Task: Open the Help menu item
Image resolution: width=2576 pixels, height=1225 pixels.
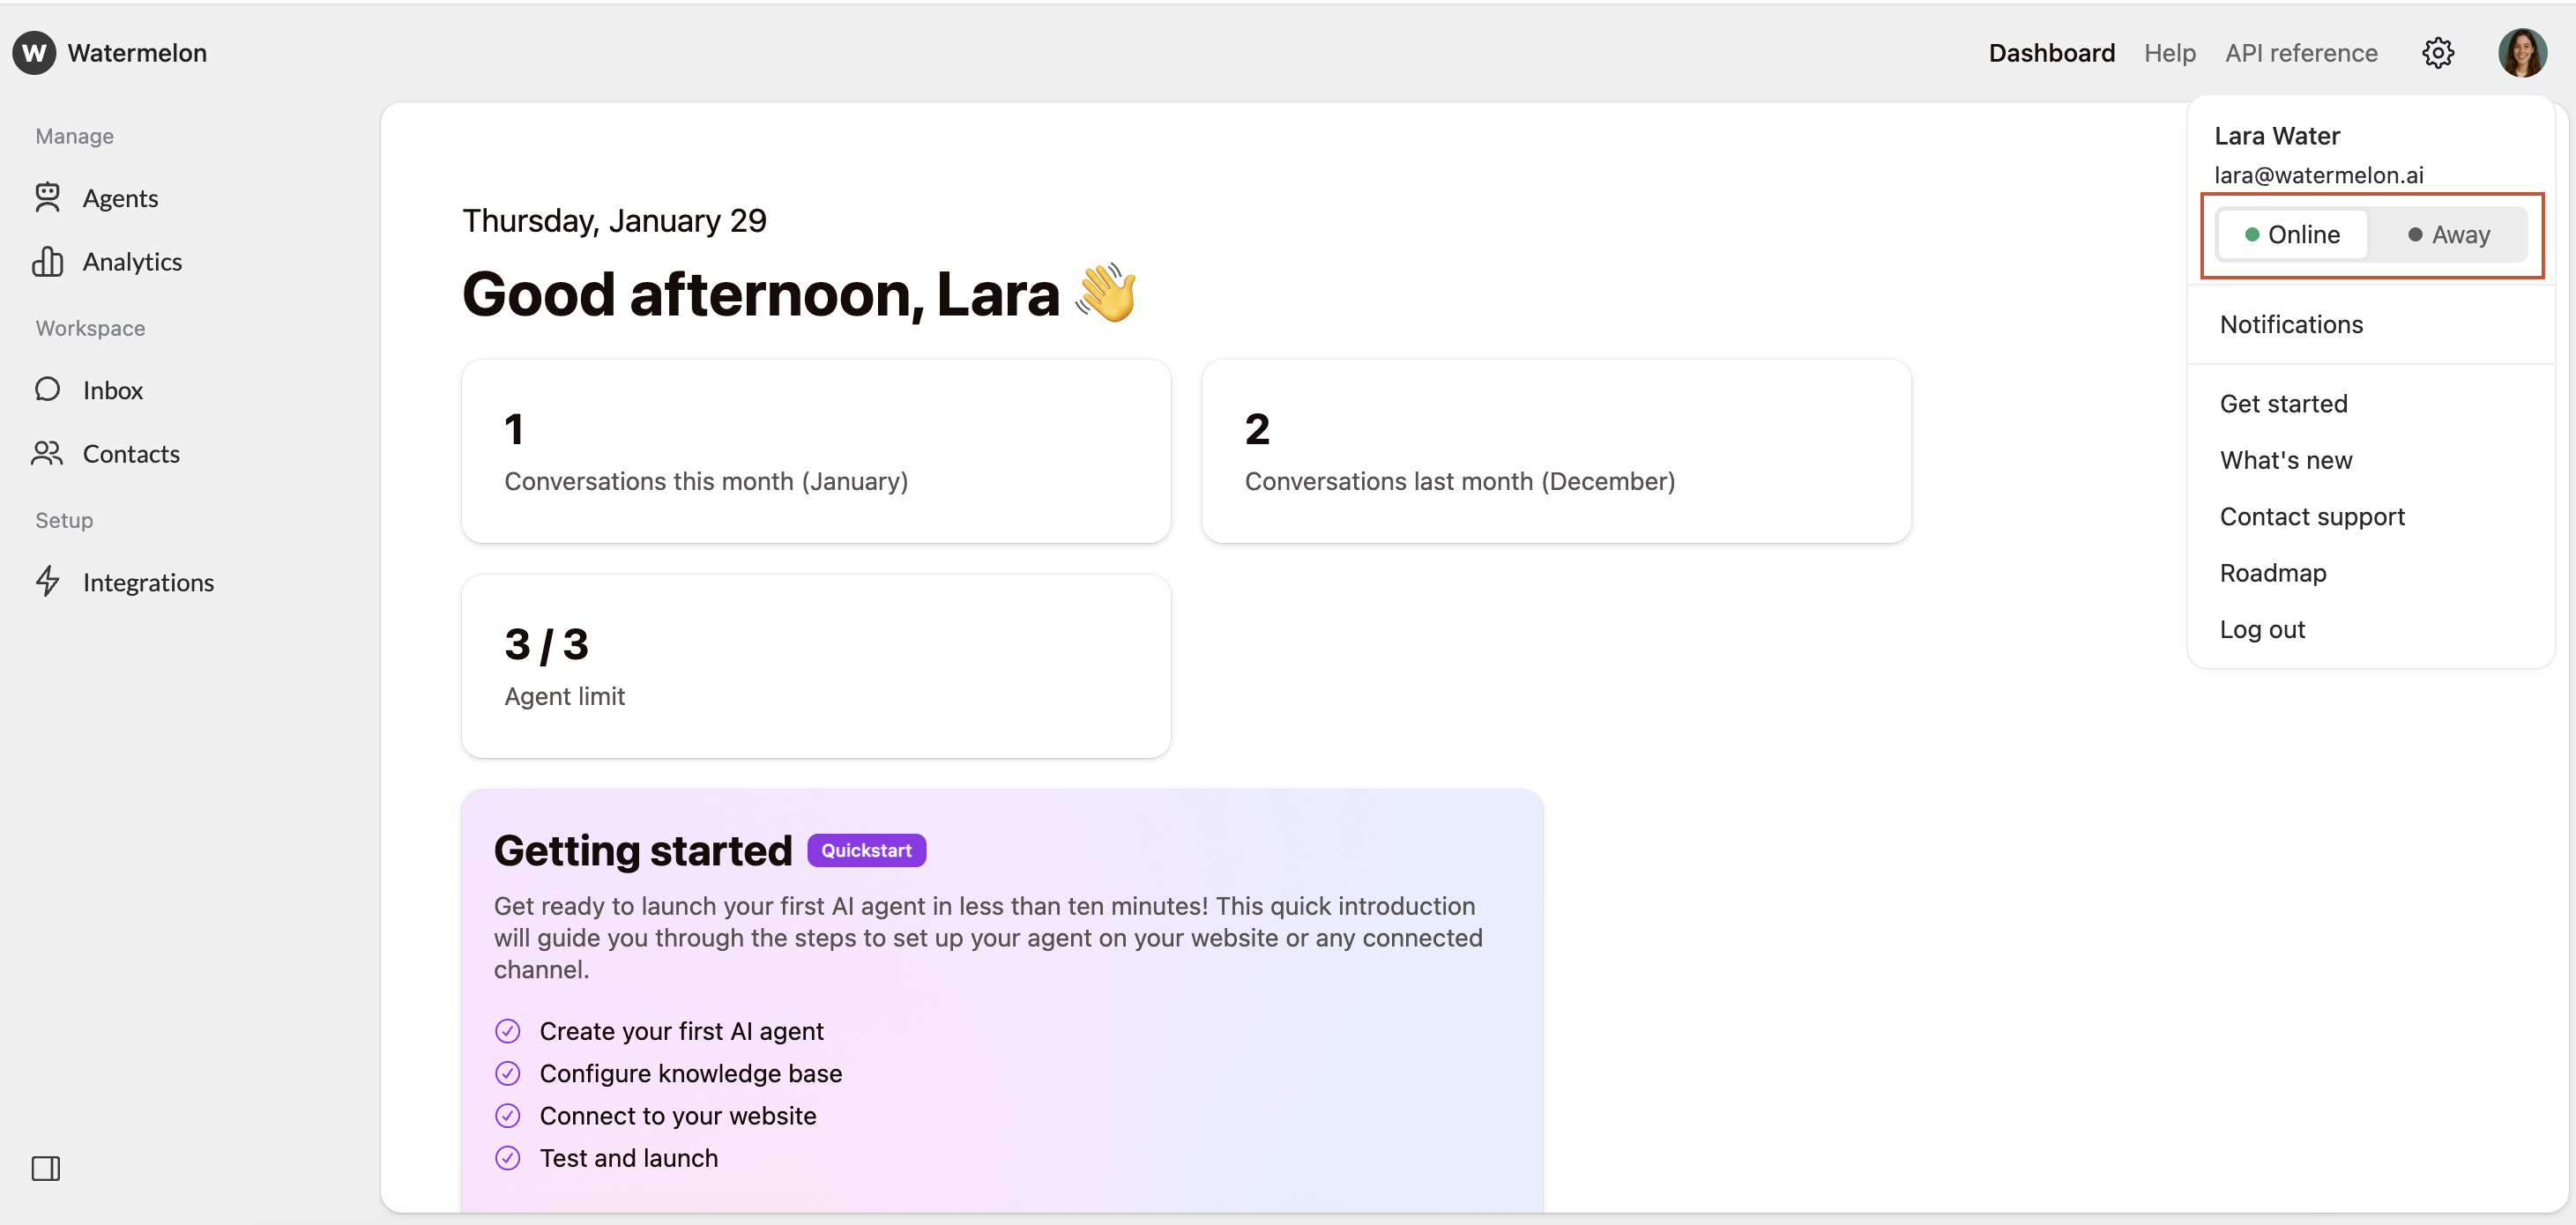Action: [x=2169, y=52]
